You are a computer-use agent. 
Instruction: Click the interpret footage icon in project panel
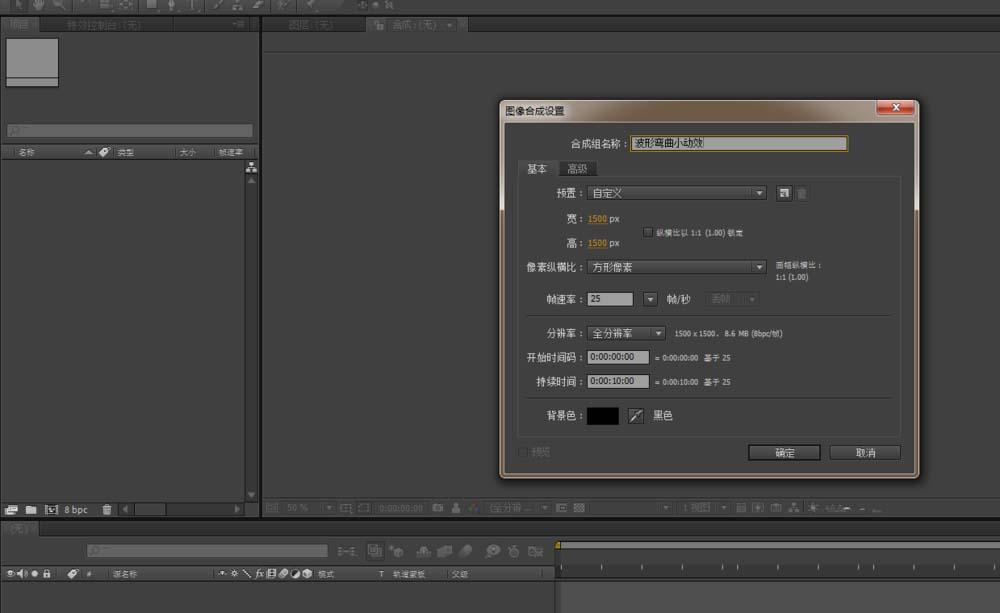tap(11, 510)
